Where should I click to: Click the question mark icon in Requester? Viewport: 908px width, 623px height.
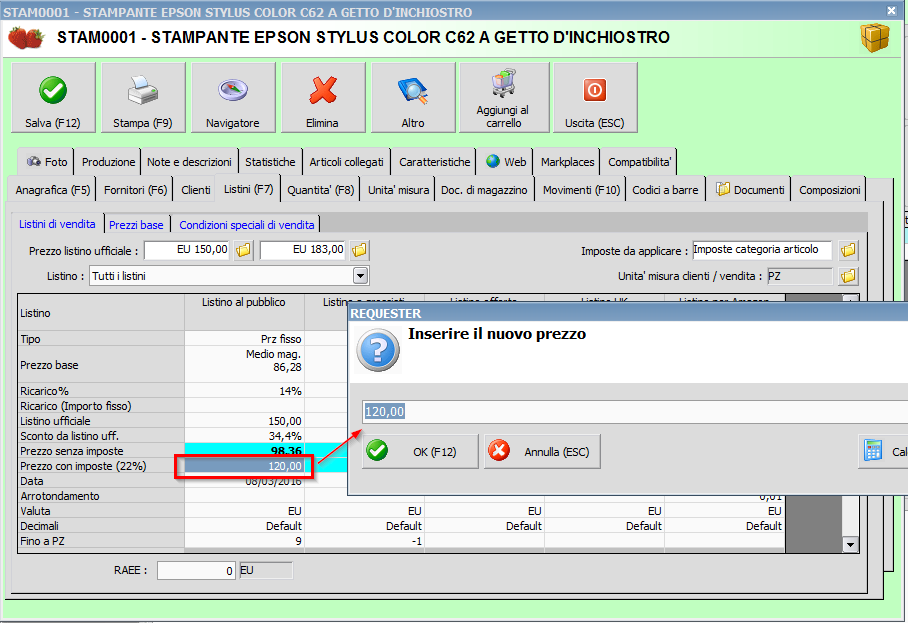pos(378,349)
